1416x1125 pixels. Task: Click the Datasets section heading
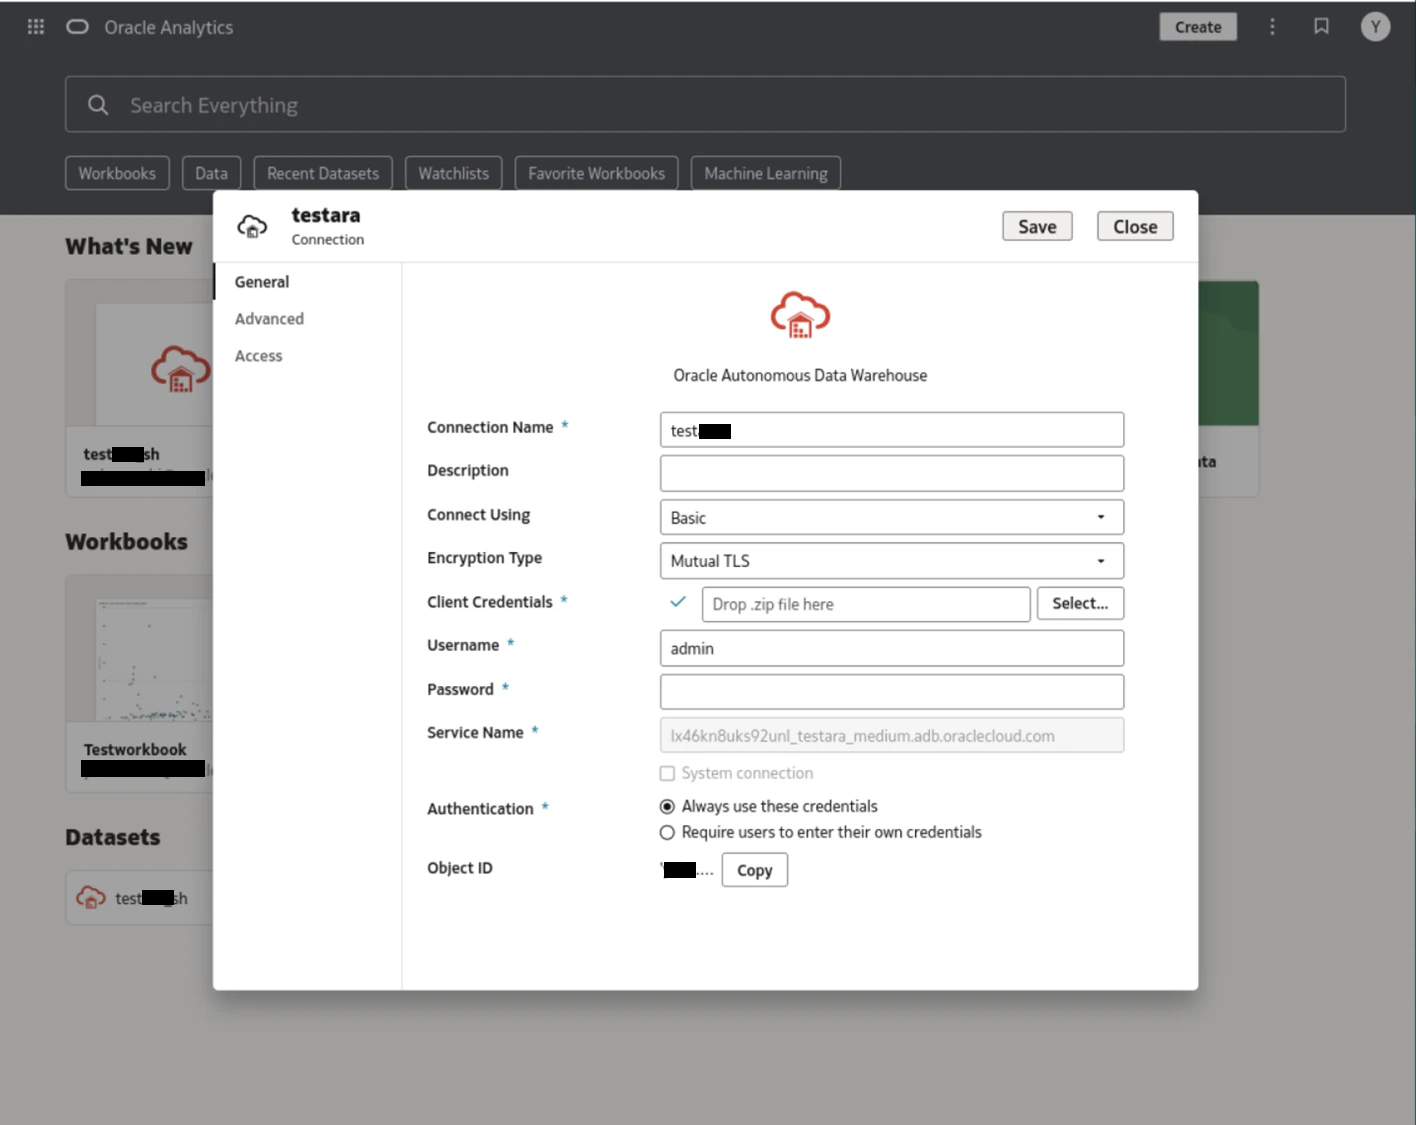click(x=113, y=837)
